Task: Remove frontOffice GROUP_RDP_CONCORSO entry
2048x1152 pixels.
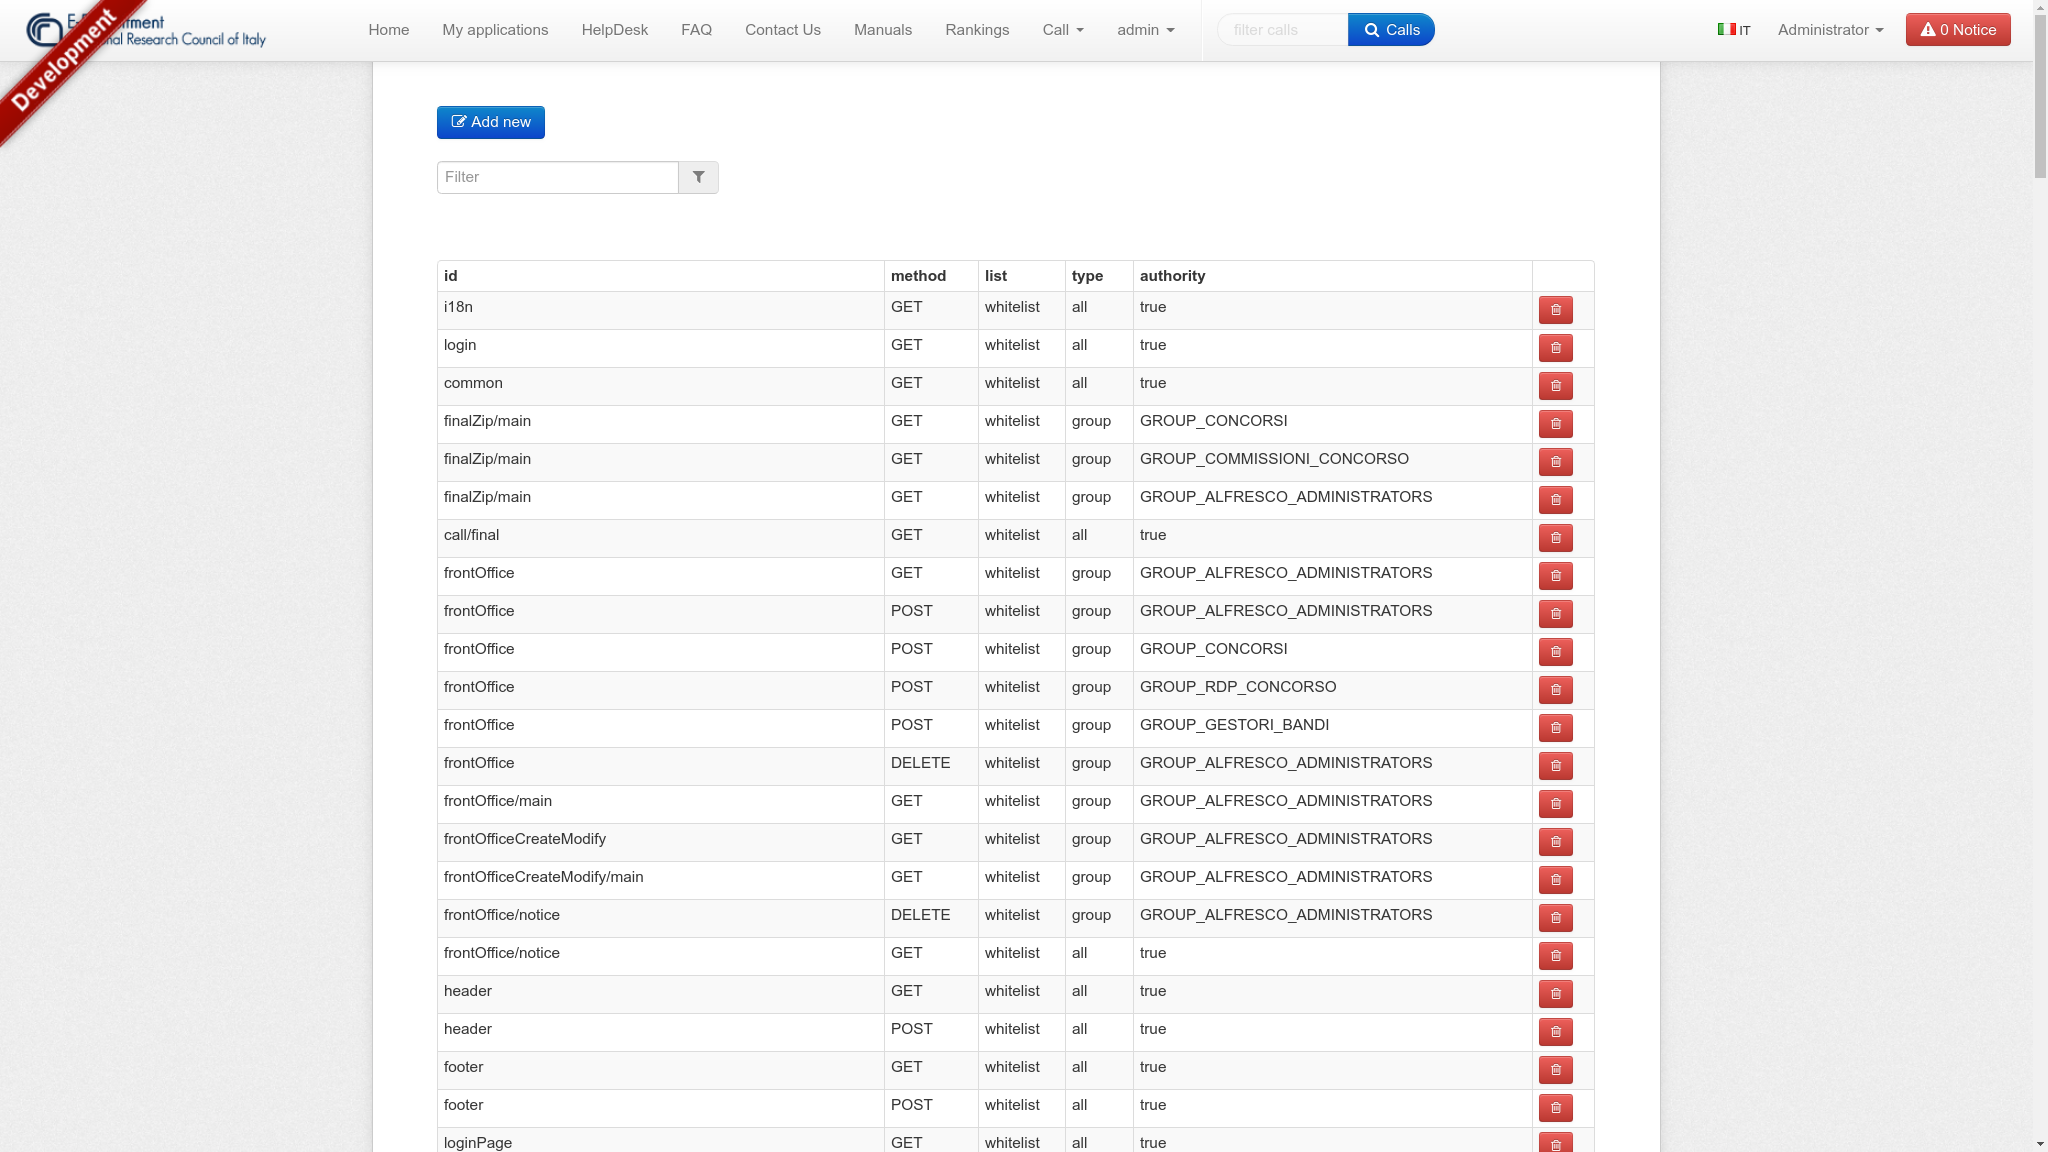Action: coord(1555,690)
